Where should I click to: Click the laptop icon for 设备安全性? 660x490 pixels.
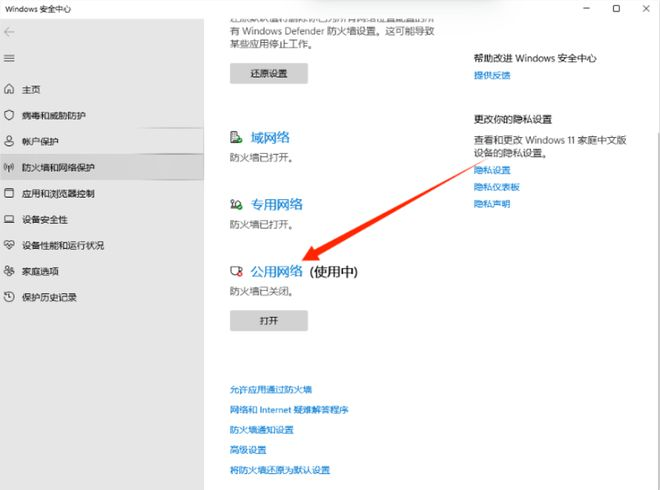(9, 219)
